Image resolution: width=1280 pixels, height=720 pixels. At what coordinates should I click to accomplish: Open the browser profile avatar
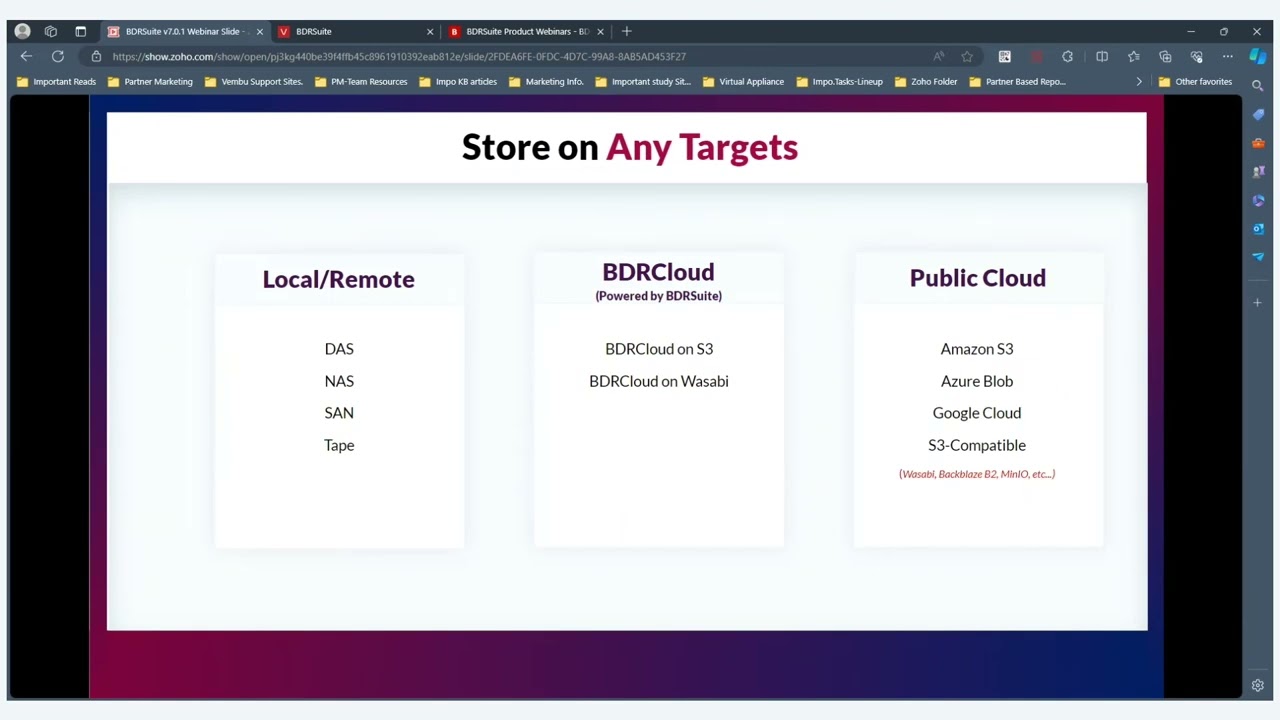(22, 31)
